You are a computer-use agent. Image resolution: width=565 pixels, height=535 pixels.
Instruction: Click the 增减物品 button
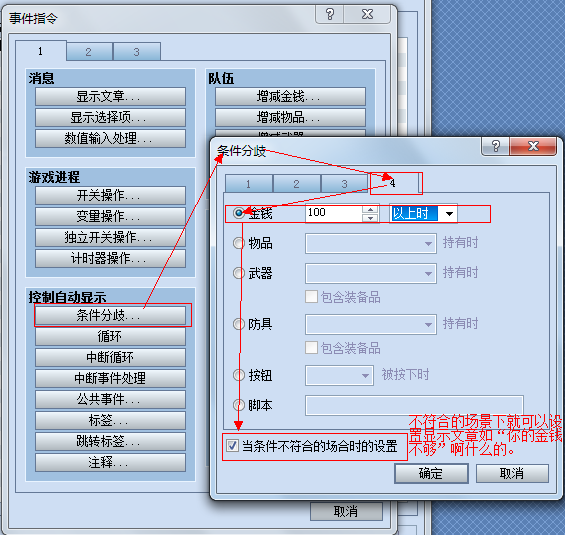coord(290,117)
